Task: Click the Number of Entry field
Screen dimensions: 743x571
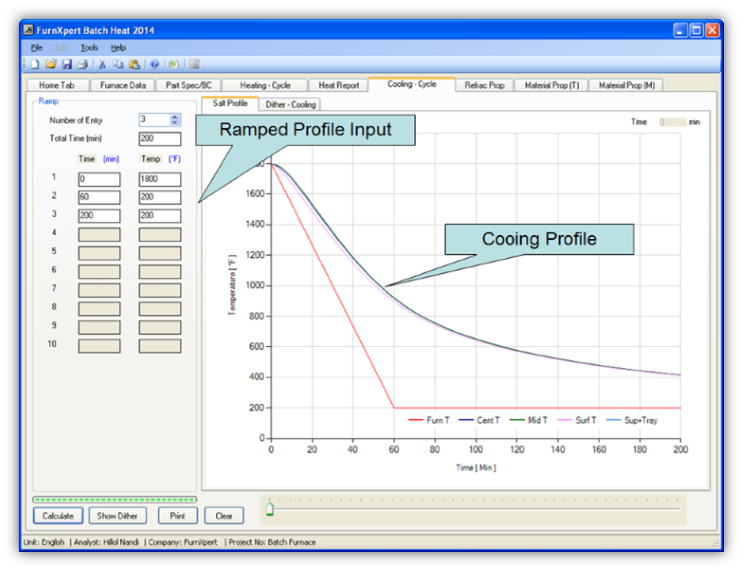Action: (154, 119)
